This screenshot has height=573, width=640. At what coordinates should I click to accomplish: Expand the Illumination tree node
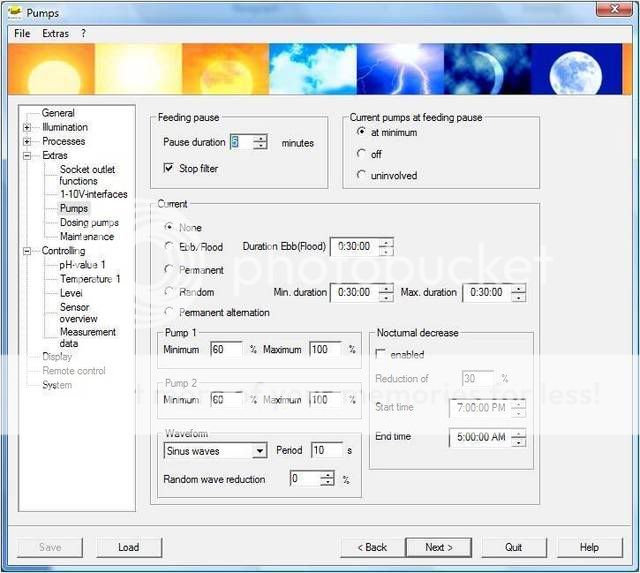pos(27,127)
